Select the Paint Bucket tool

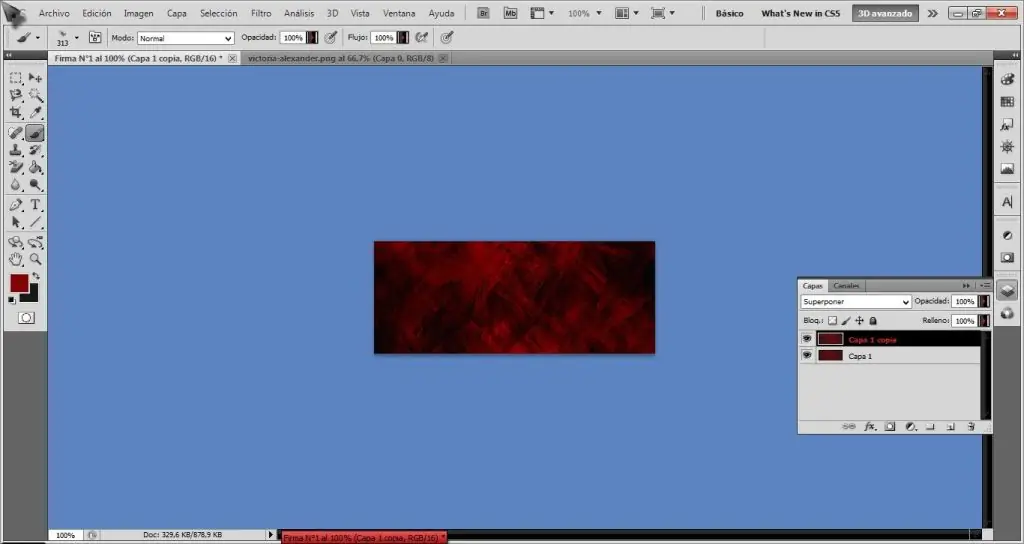(35, 168)
